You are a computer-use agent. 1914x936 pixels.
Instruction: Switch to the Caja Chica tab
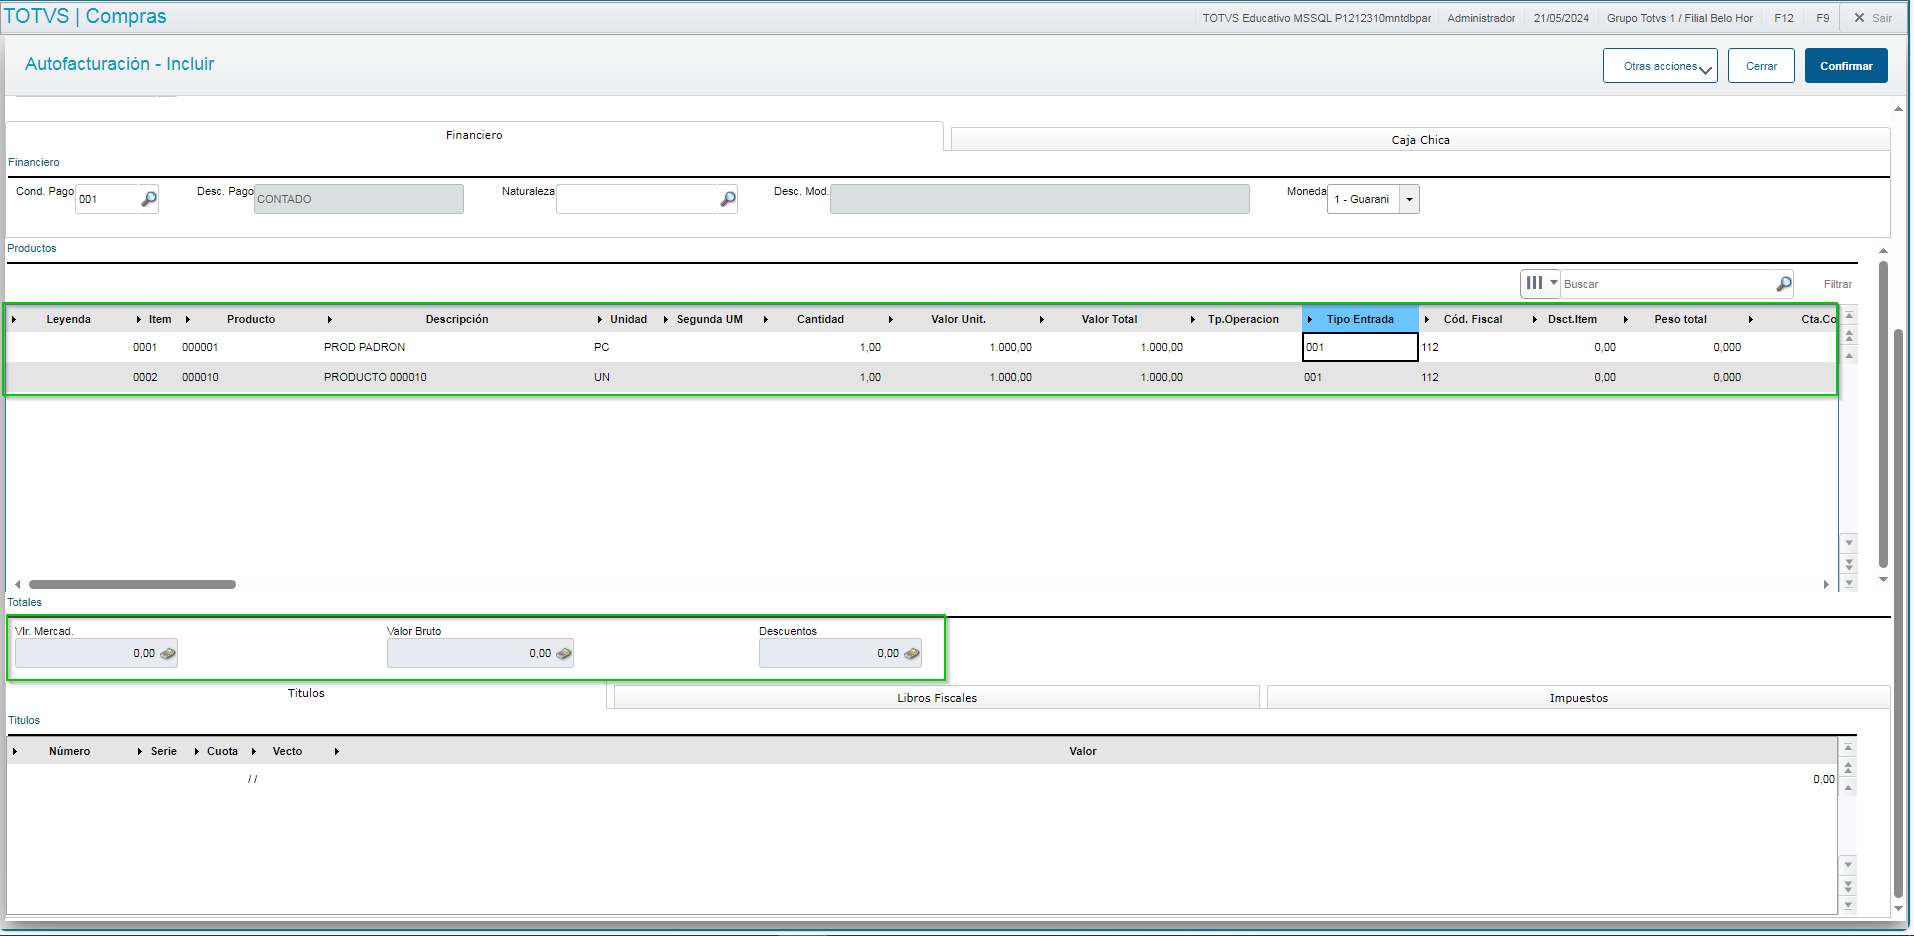tap(1420, 140)
